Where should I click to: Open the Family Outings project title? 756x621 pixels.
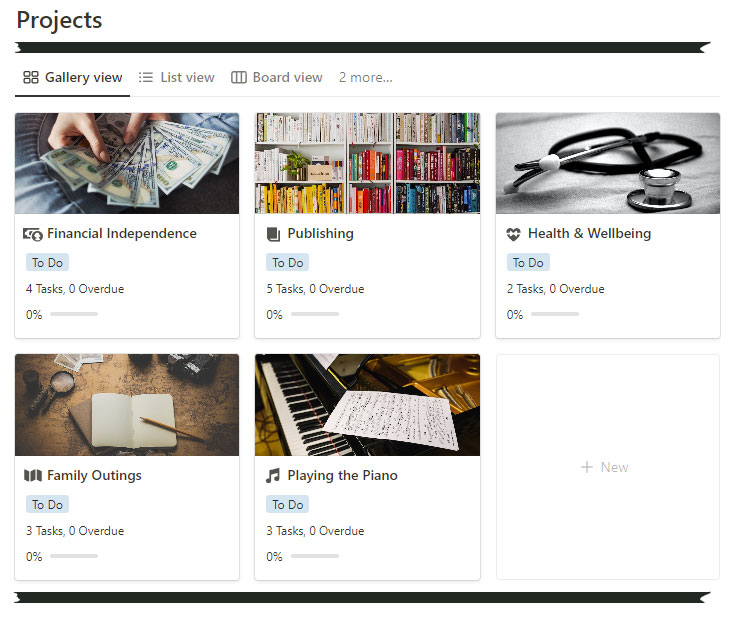[94, 476]
